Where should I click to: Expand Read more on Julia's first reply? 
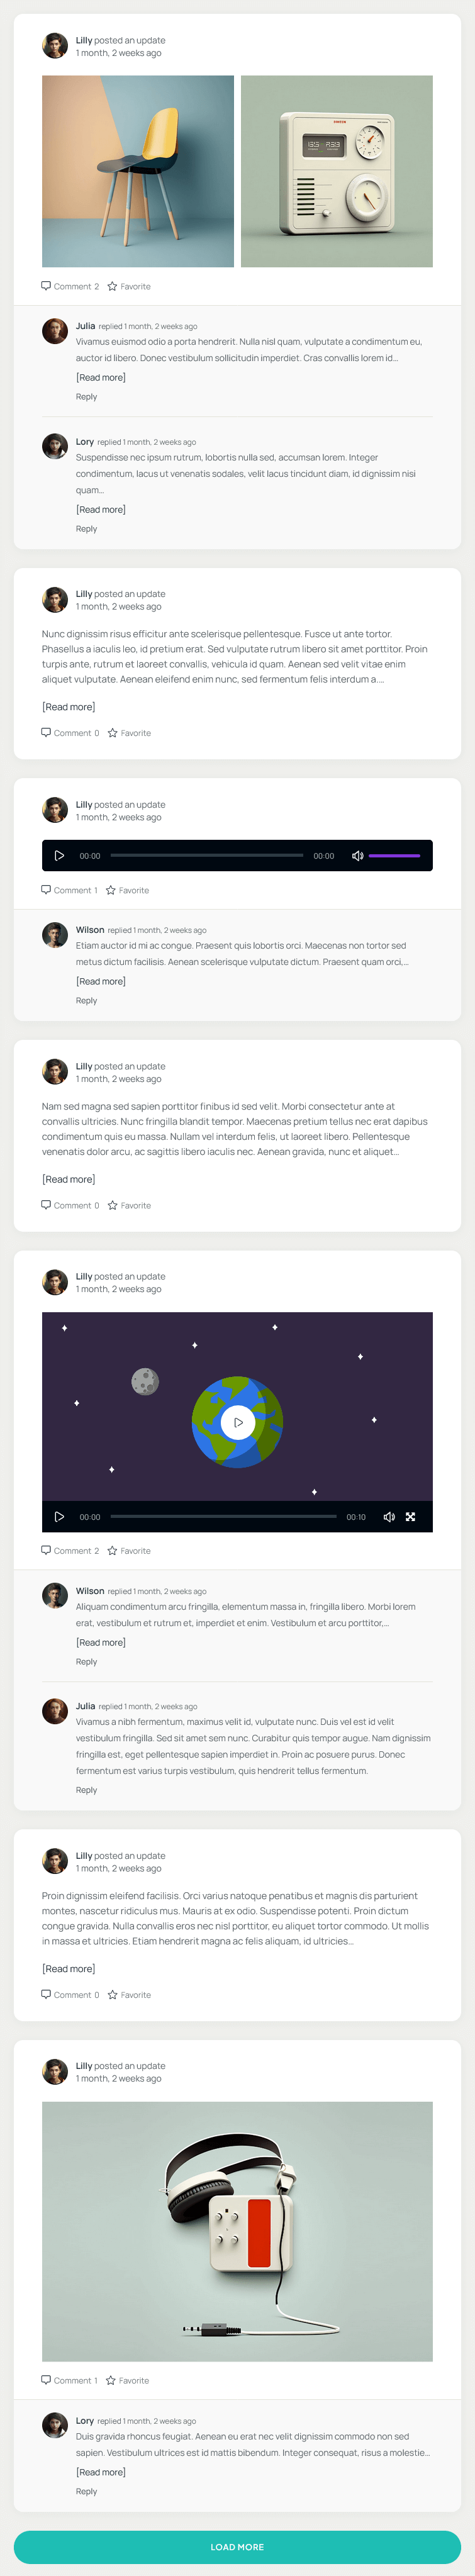click(x=101, y=377)
